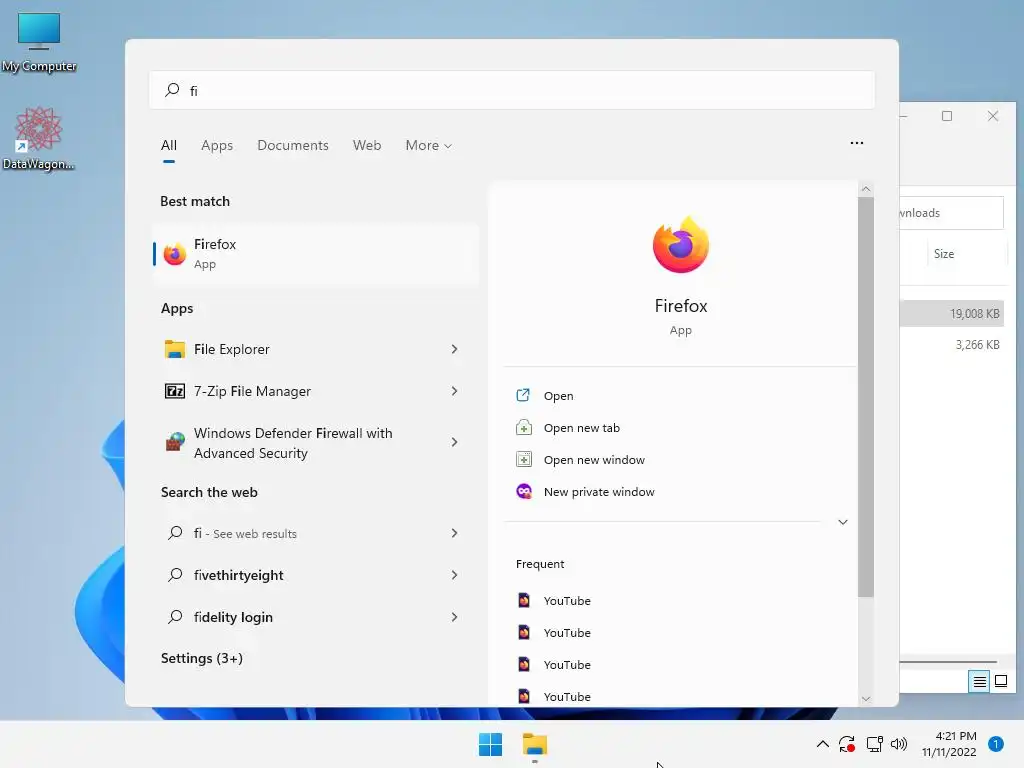Click the update sync tray icon

tap(847, 744)
